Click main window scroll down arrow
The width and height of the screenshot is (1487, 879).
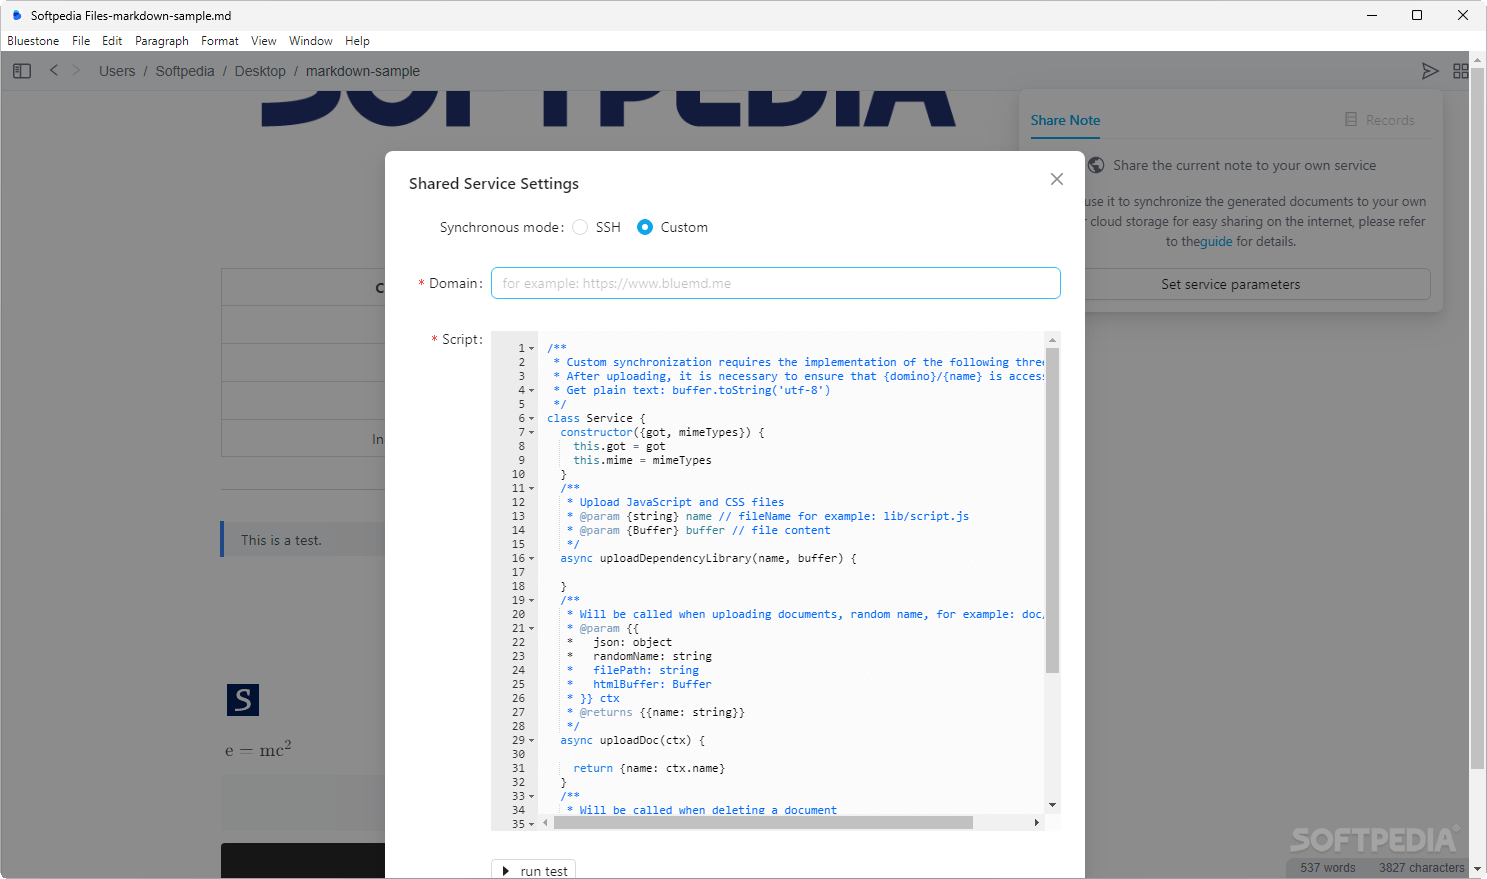click(x=1478, y=870)
